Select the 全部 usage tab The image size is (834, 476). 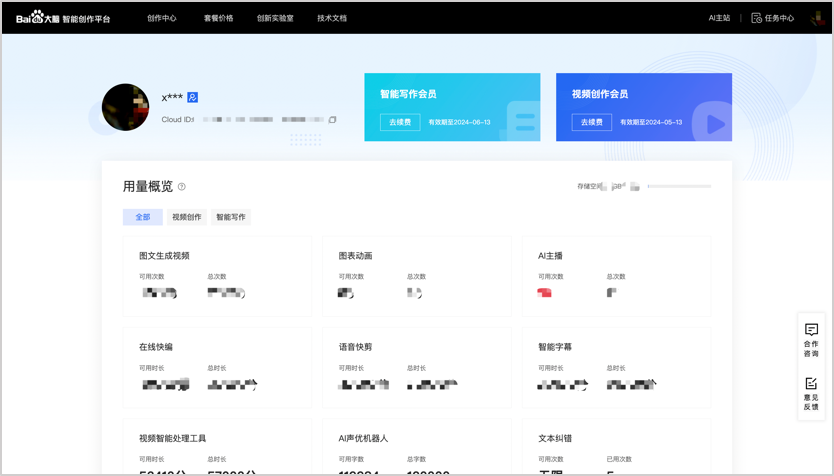click(x=143, y=217)
